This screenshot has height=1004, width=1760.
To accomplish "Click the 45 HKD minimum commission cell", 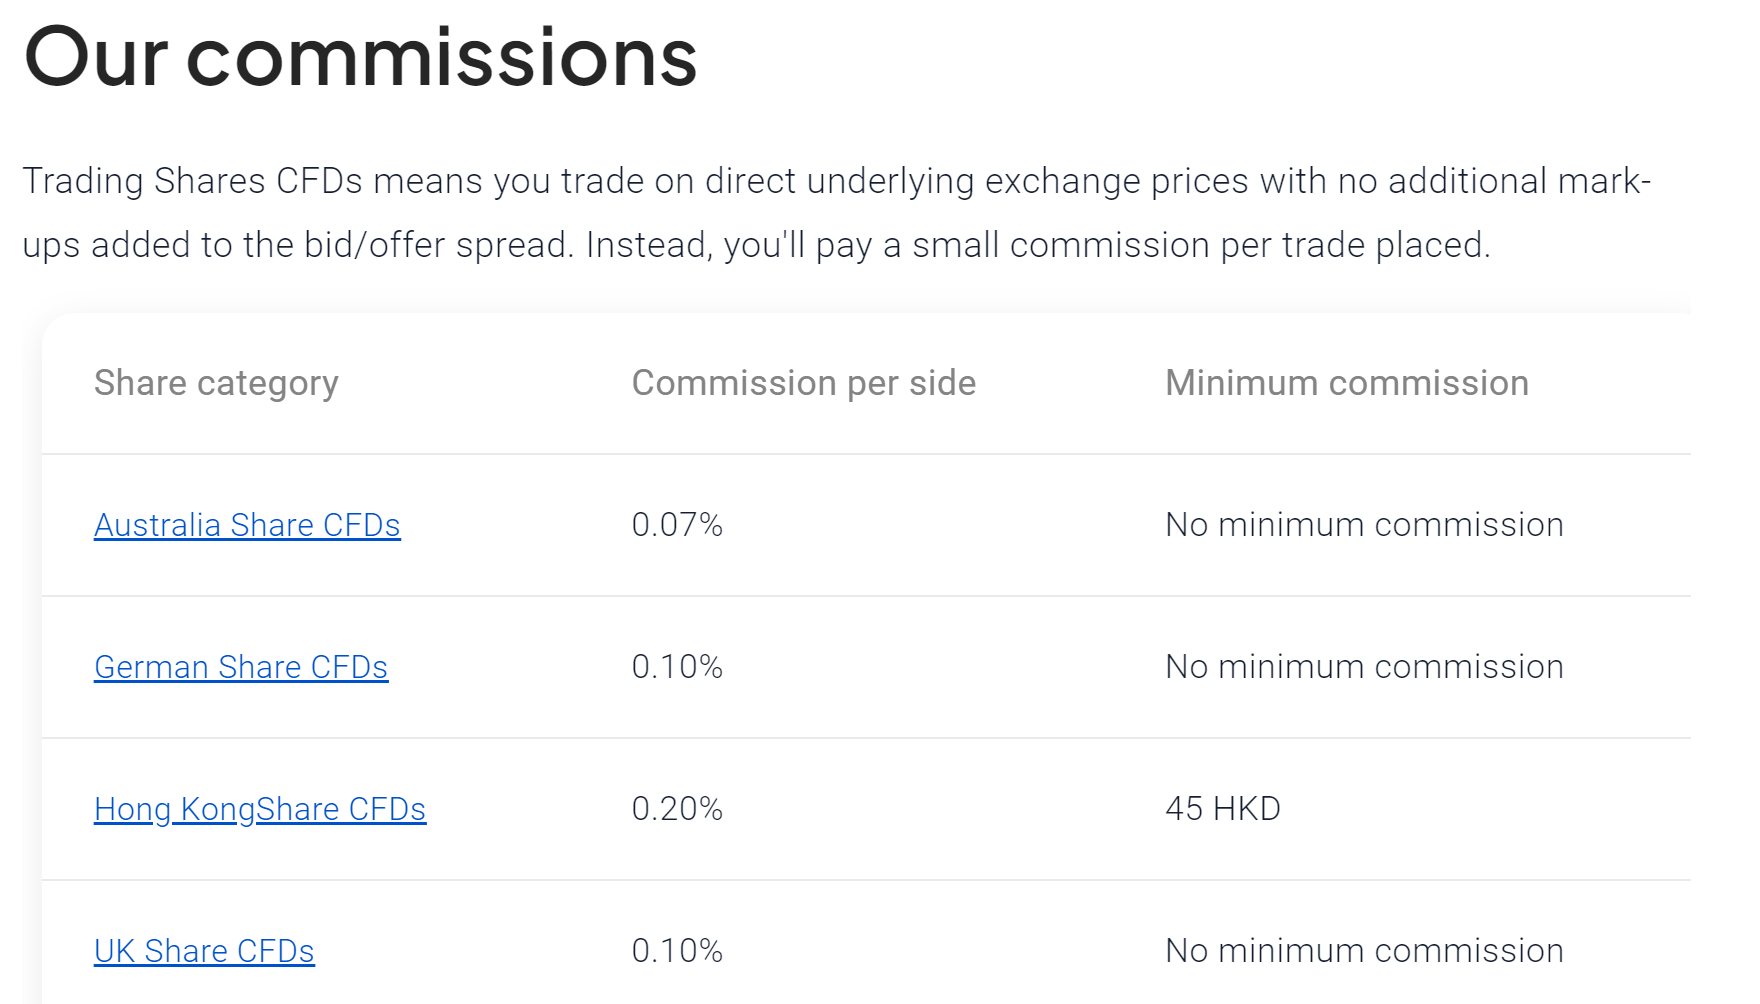I will pyautogui.click(x=1223, y=809).
